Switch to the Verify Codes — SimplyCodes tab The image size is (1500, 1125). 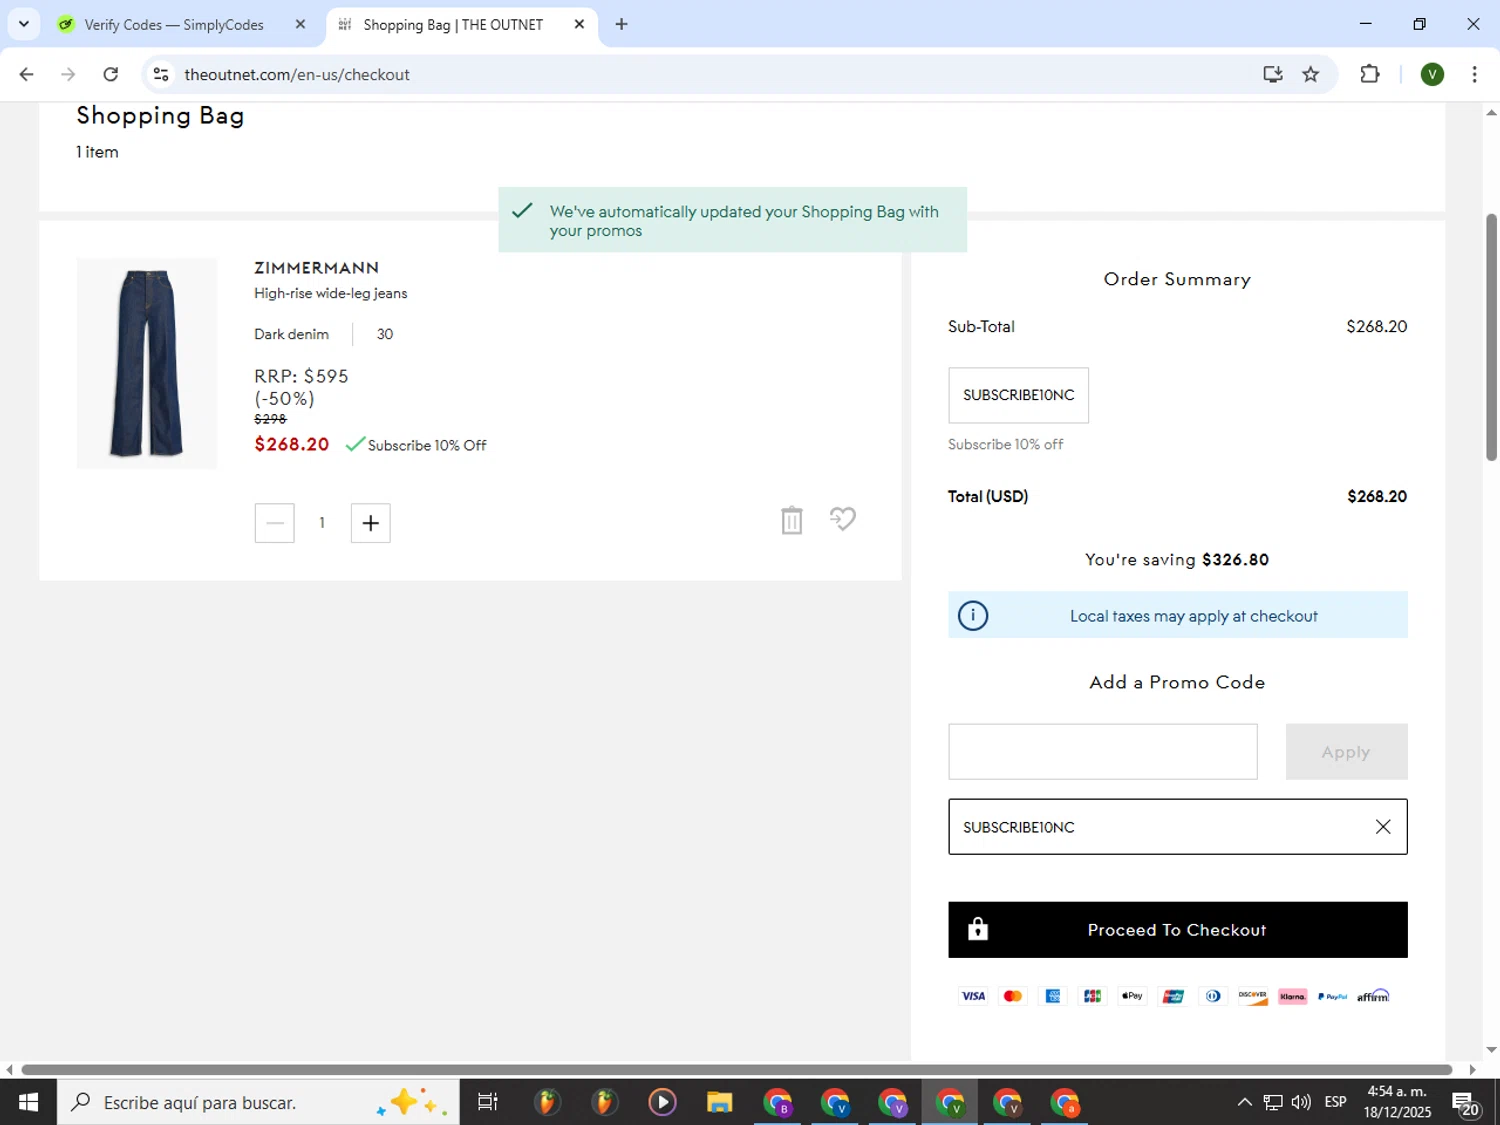click(x=174, y=24)
